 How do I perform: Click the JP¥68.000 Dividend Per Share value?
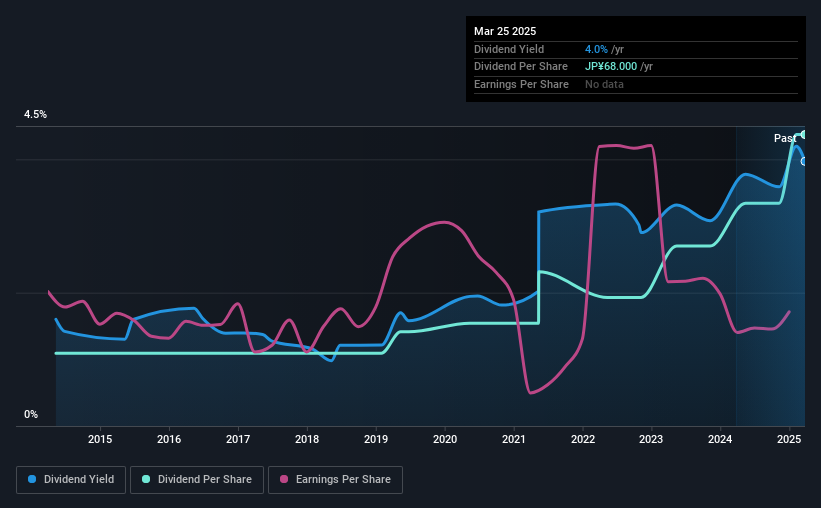(x=611, y=67)
